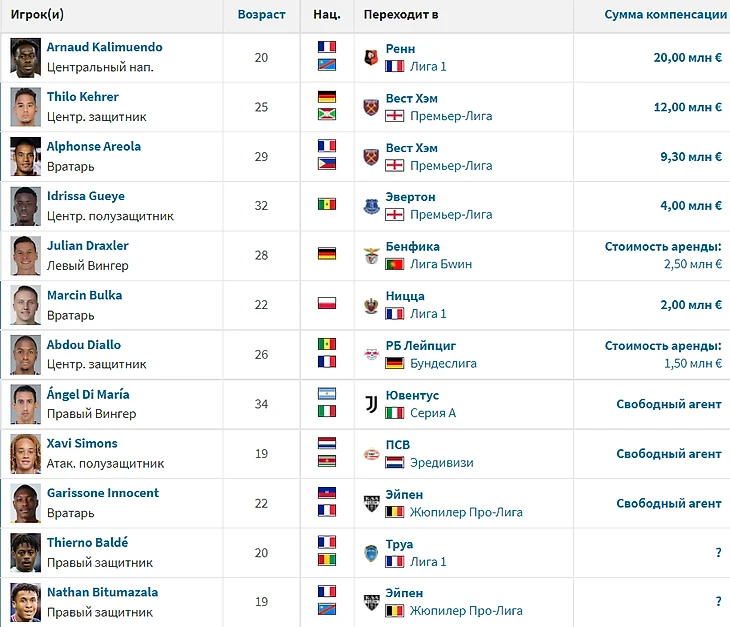This screenshot has width=730, height=627.
Task: Click the PSV club crest icon
Action: tap(372, 454)
